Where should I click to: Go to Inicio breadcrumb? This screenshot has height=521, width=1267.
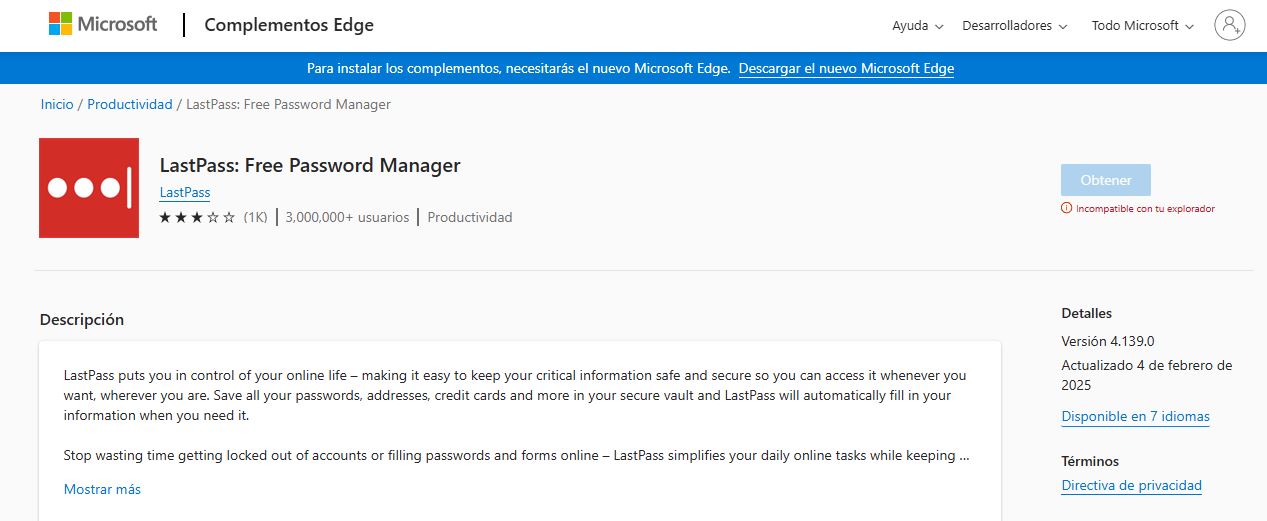point(57,104)
